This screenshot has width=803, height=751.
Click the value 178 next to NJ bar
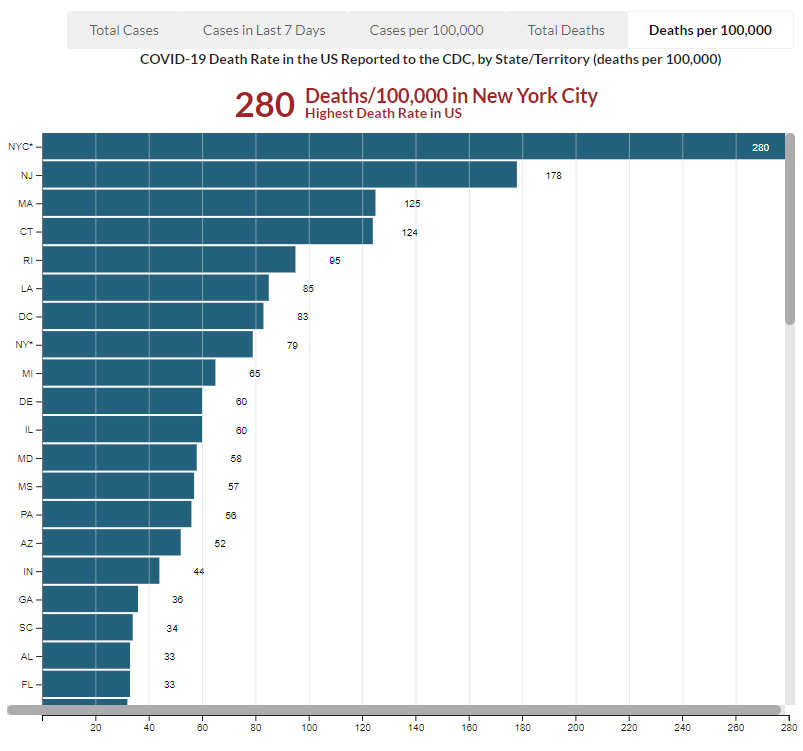[x=554, y=176]
